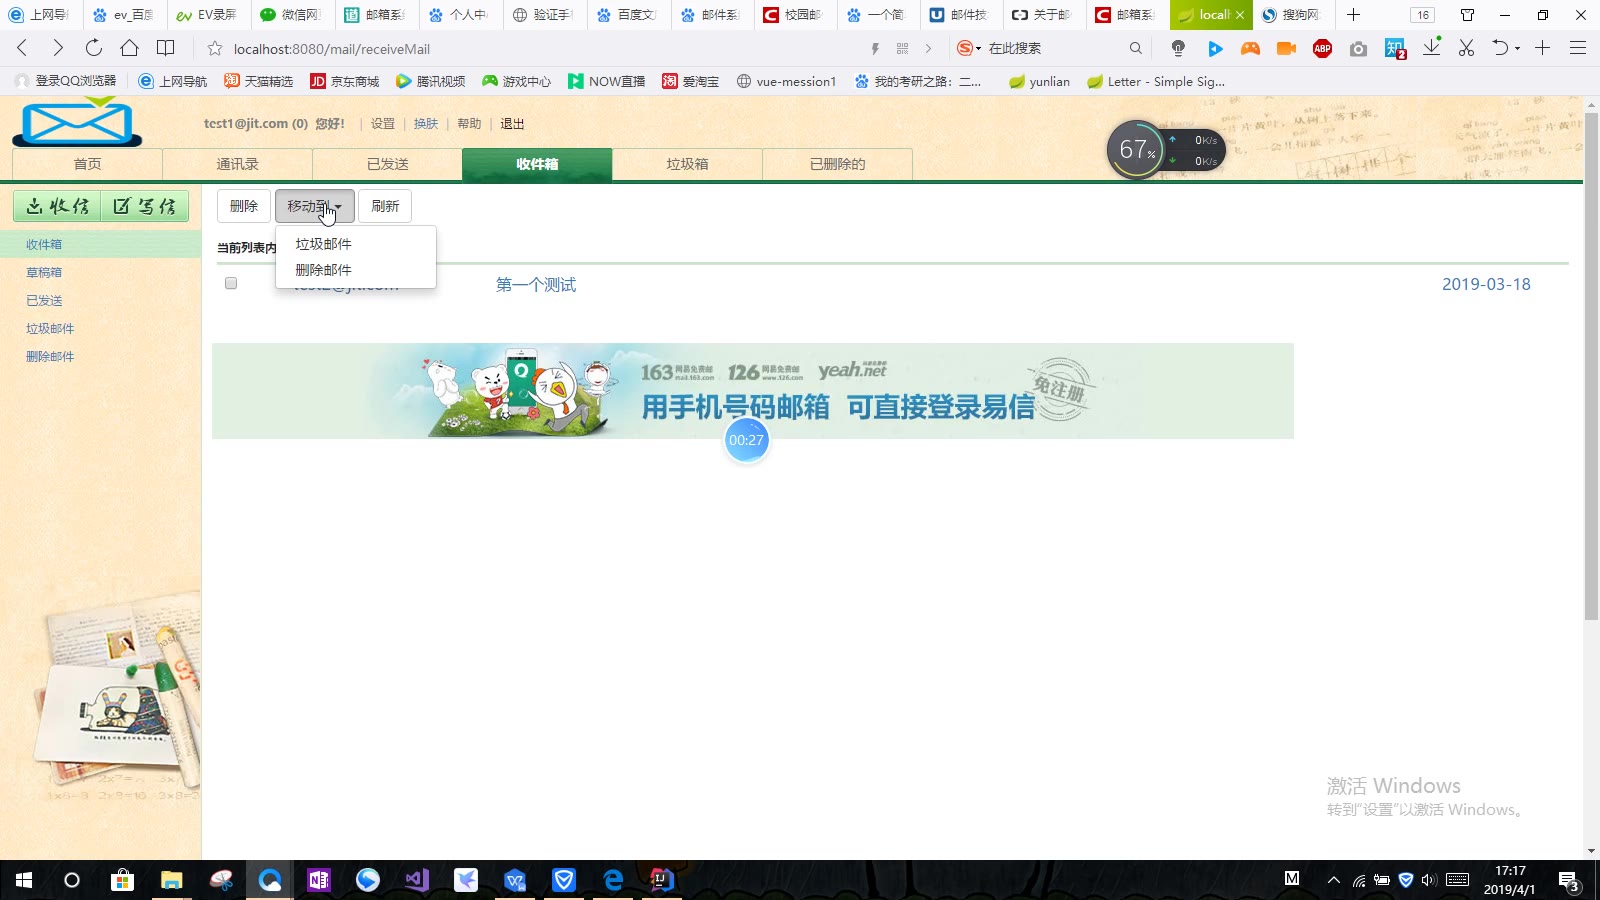This screenshot has height=900, width=1600.
Task: Click the 163 mailbox advertisement banner
Action: [752, 391]
